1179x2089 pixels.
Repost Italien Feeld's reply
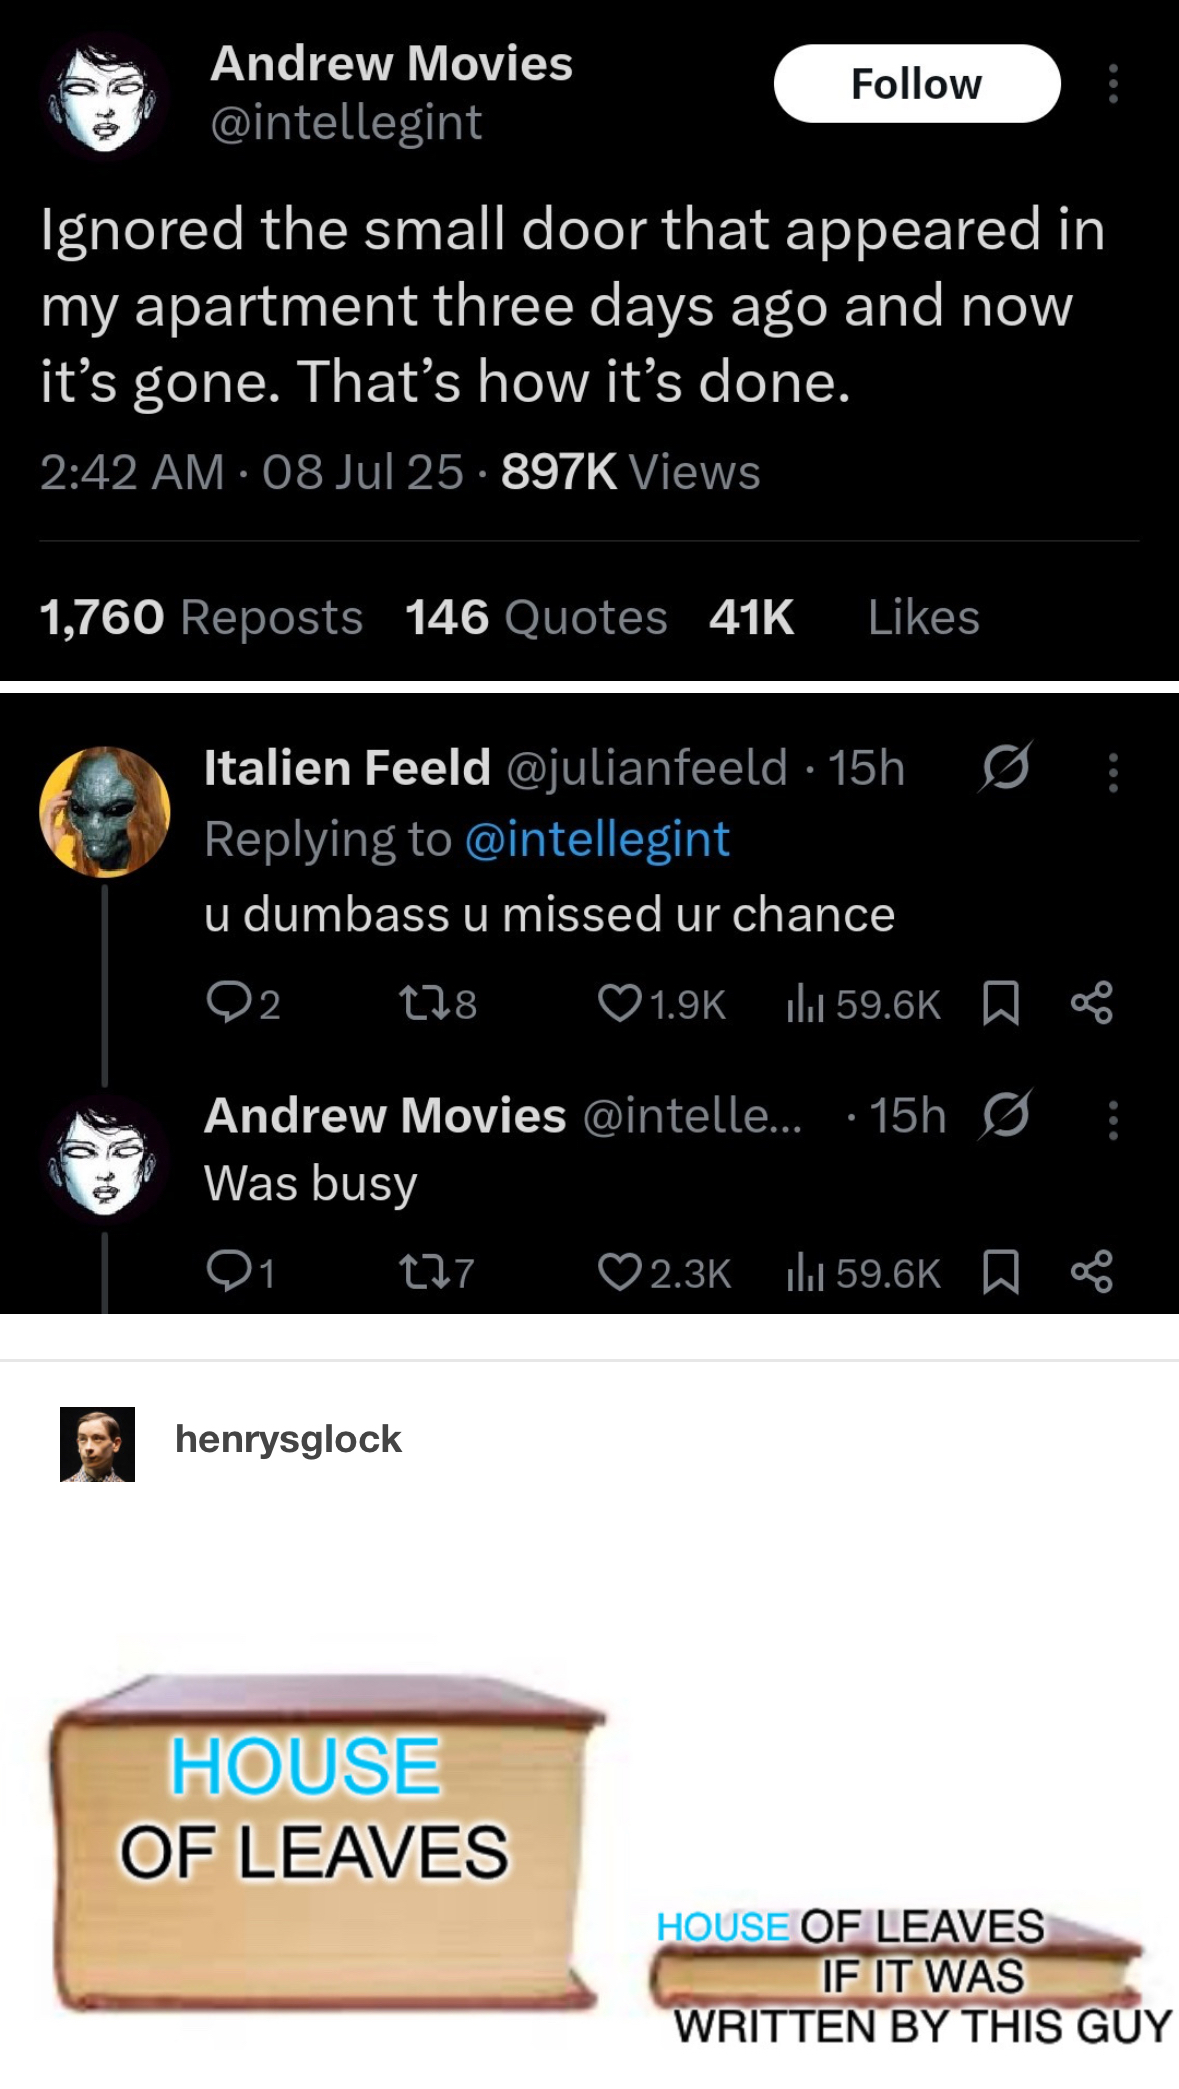[x=420, y=1003]
